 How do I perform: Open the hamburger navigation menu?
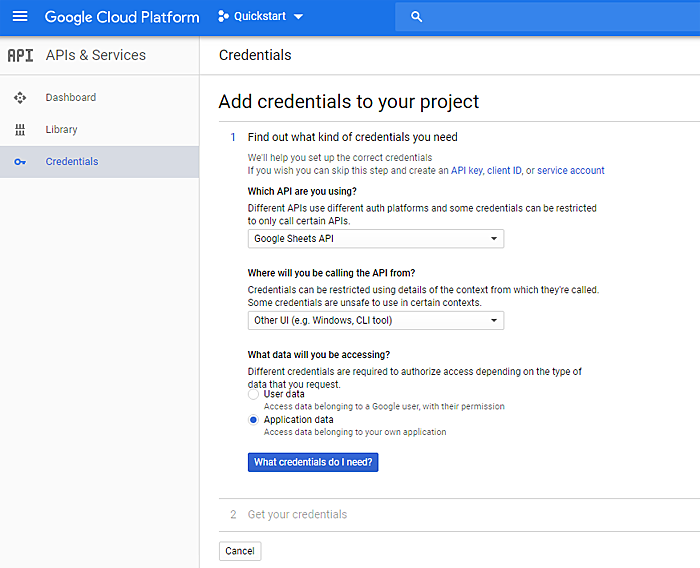(x=20, y=17)
